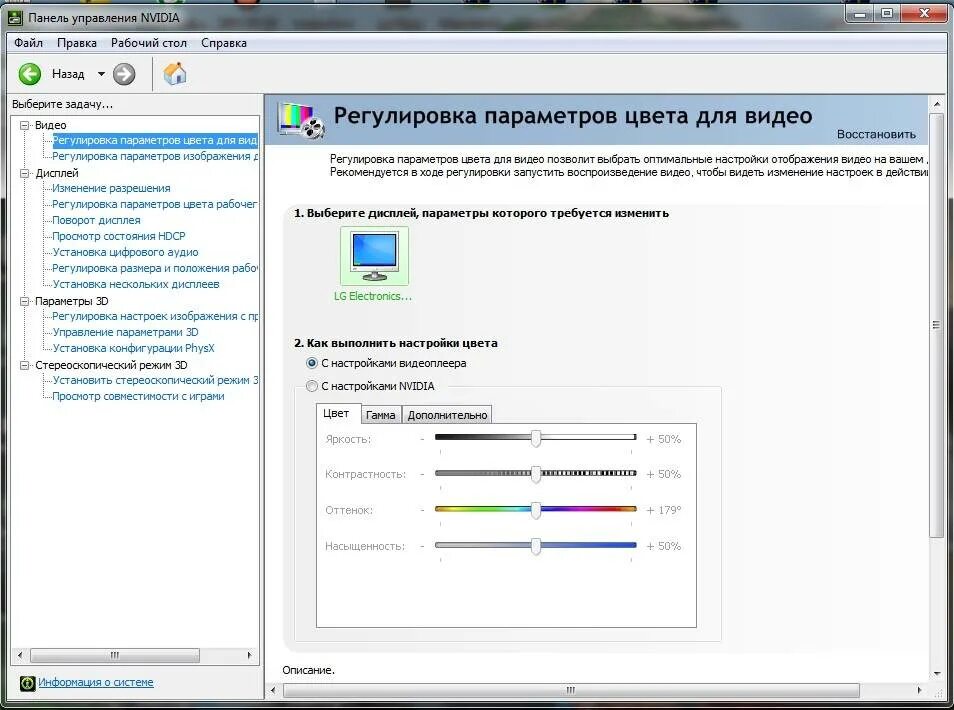Click the system information icon
Screen dimensions: 954x710
pyautogui.click(x=27, y=683)
